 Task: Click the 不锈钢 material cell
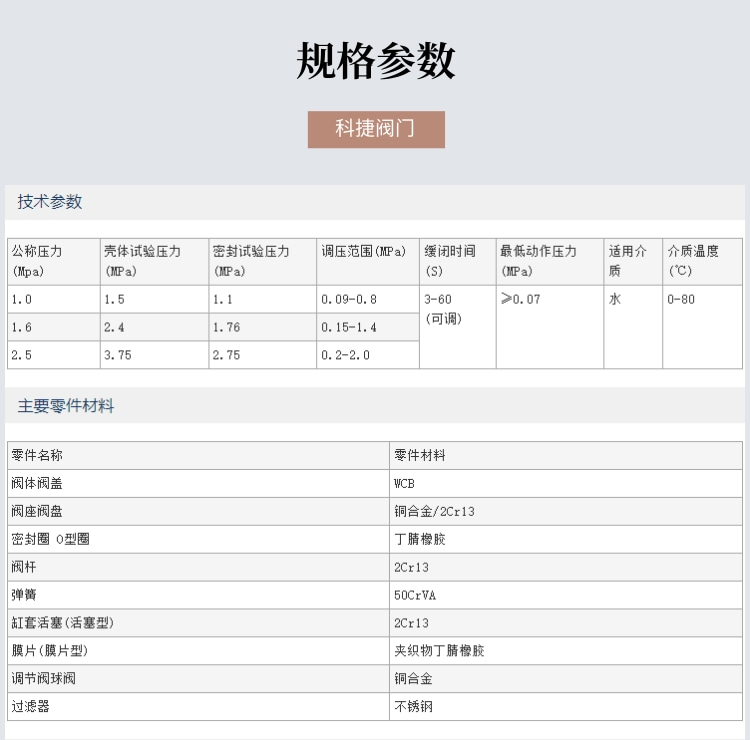[x=565, y=707]
